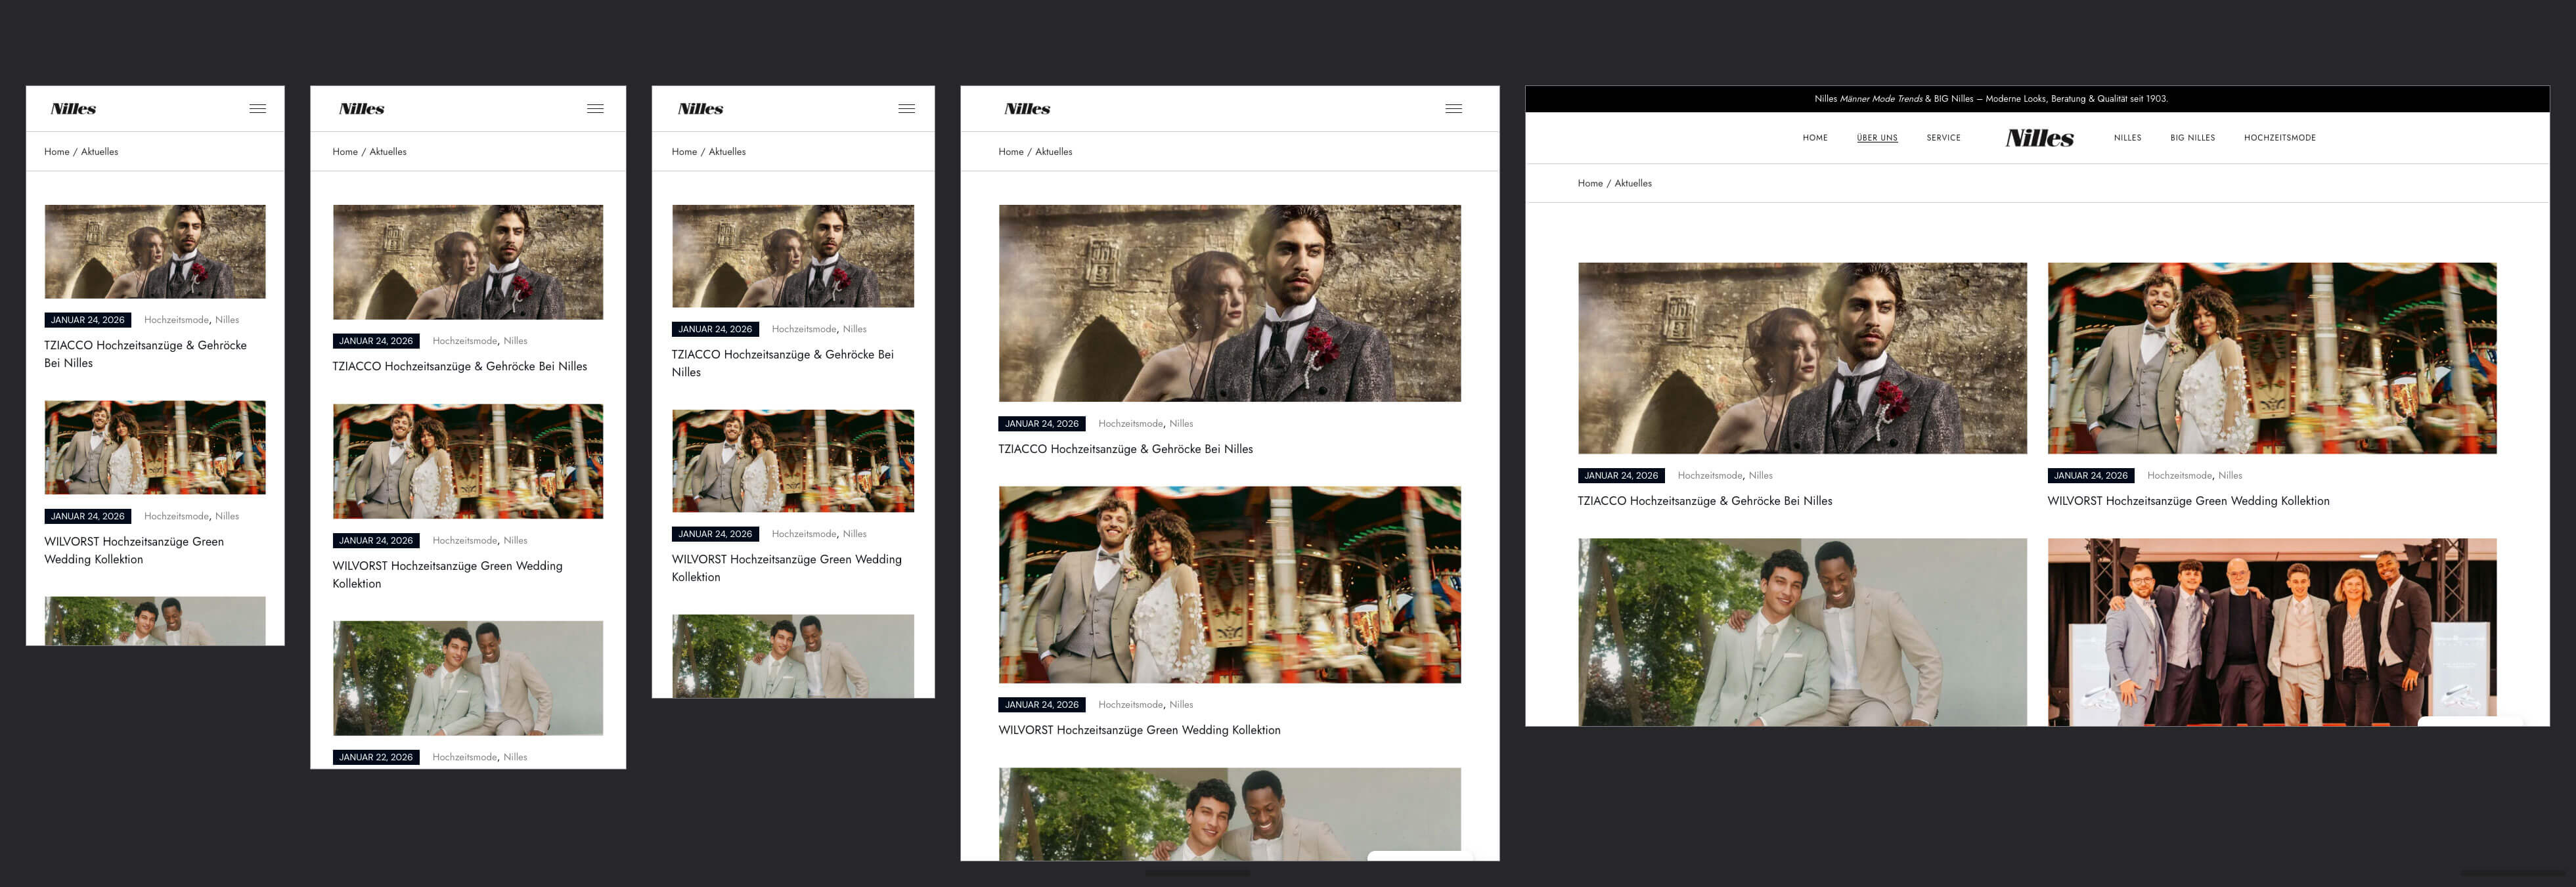This screenshot has height=887, width=2576.
Task: Click the Nilles logo in the desktop header
Action: pyautogui.click(x=2040, y=137)
